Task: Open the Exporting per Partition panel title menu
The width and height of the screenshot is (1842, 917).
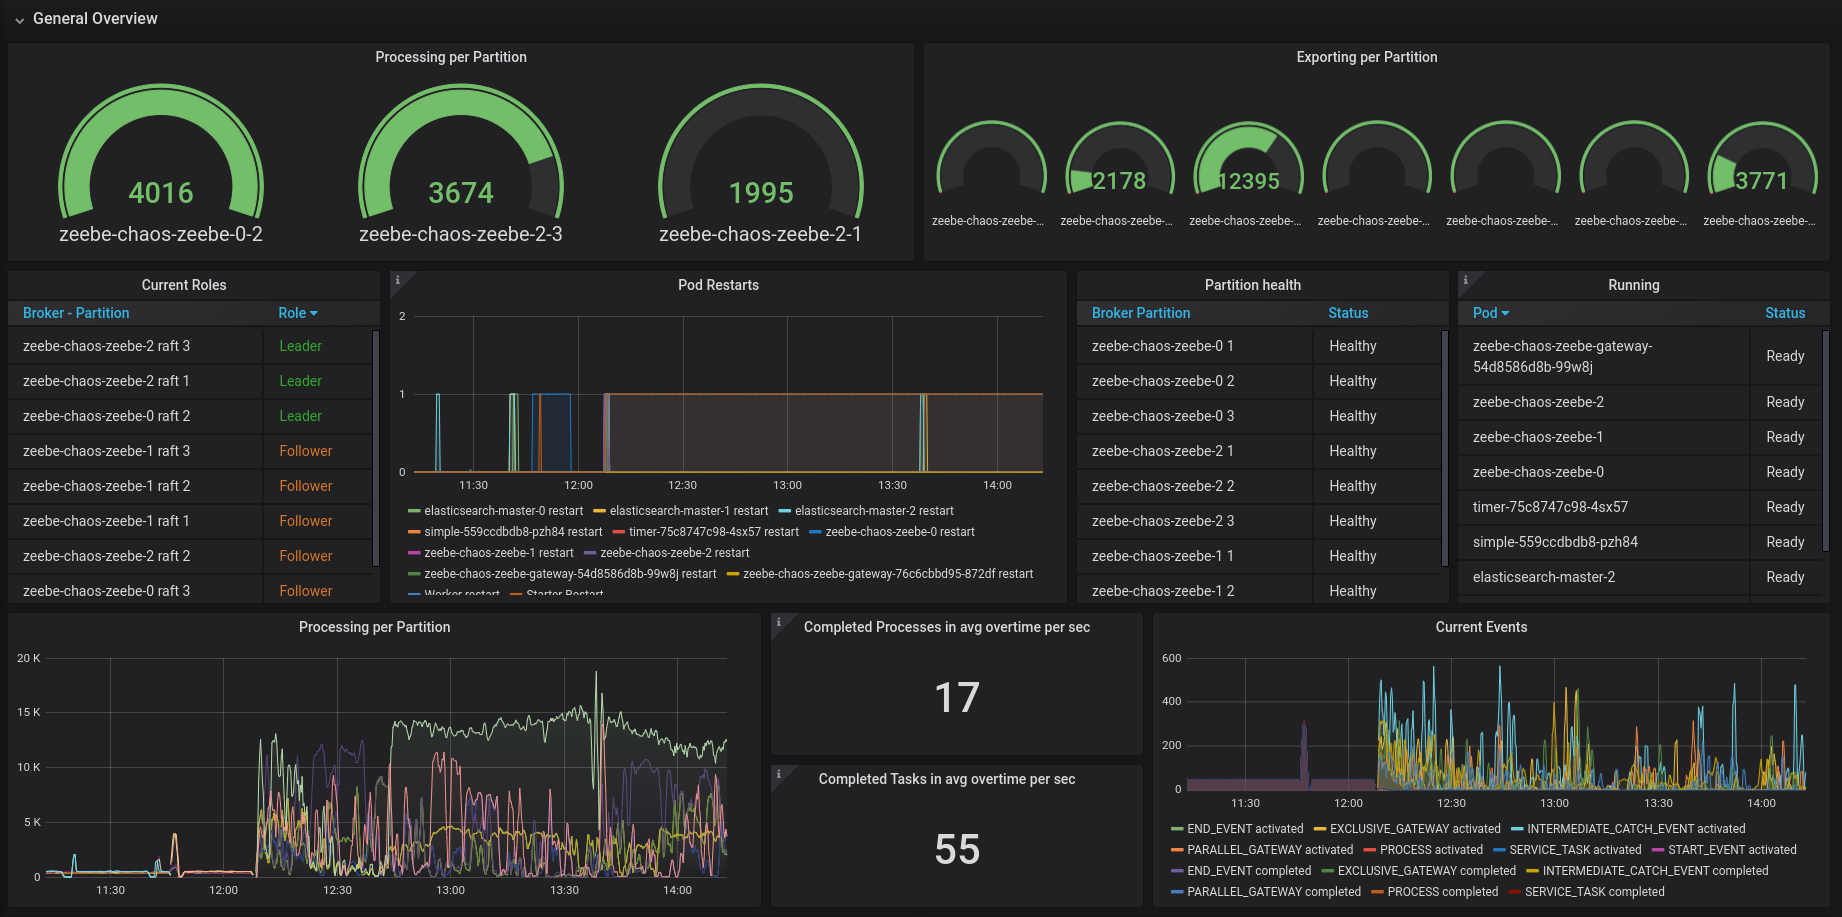Action: point(1367,57)
